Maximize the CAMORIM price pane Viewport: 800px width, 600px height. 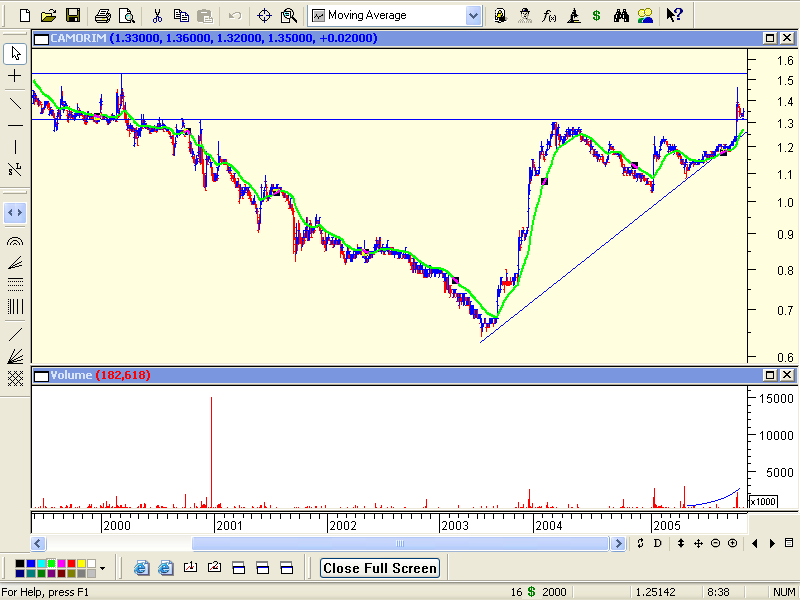[769, 38]
